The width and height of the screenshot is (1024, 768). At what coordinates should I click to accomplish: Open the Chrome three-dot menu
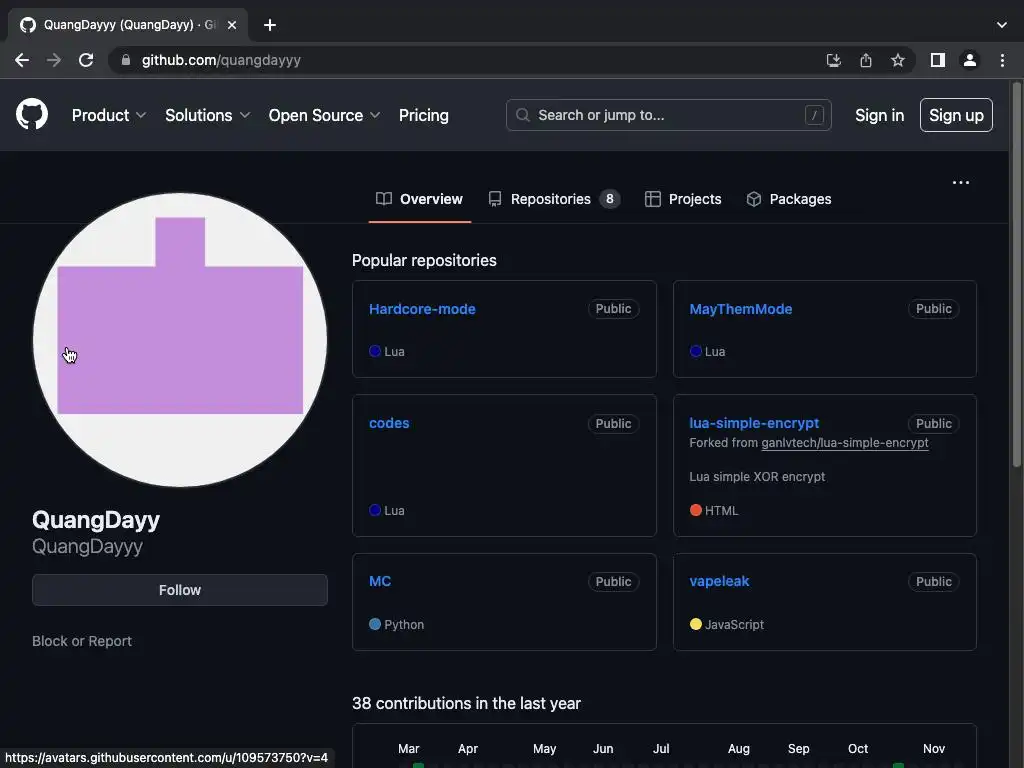[x=1002, y=60]
